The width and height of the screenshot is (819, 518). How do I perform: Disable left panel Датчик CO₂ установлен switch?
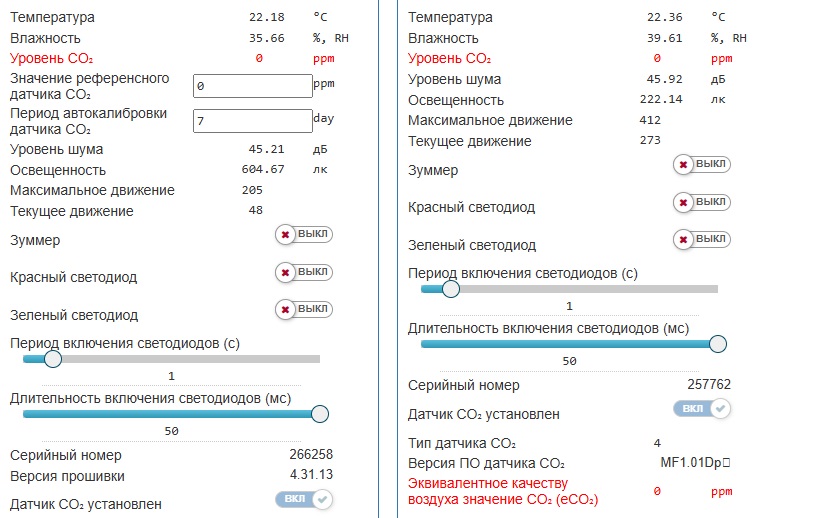(x=304, y=499)
